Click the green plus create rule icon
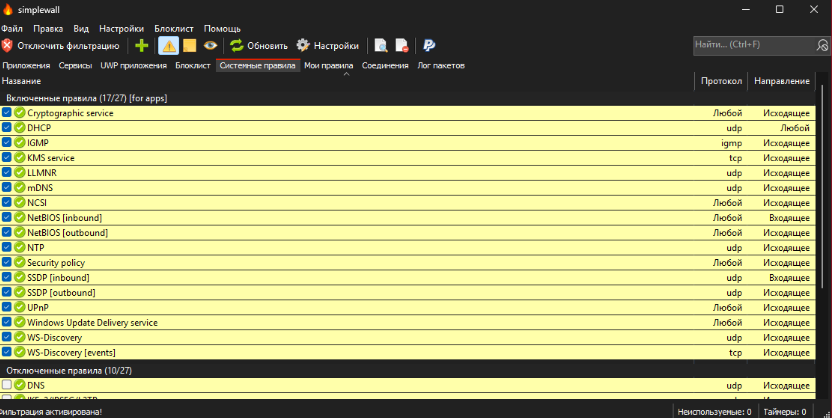Image resolution: width=833 pixels, height=418 pixels. point(142,46)
